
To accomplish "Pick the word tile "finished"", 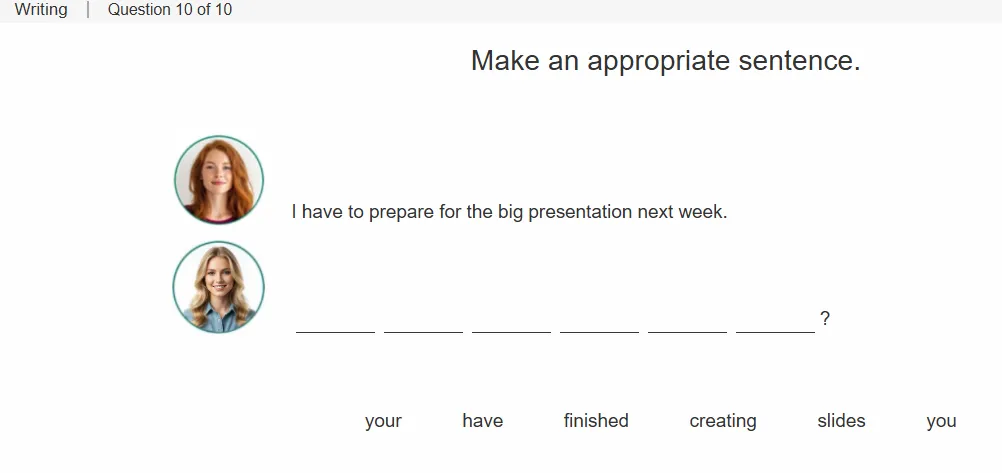I will click(x=596, y=421).
